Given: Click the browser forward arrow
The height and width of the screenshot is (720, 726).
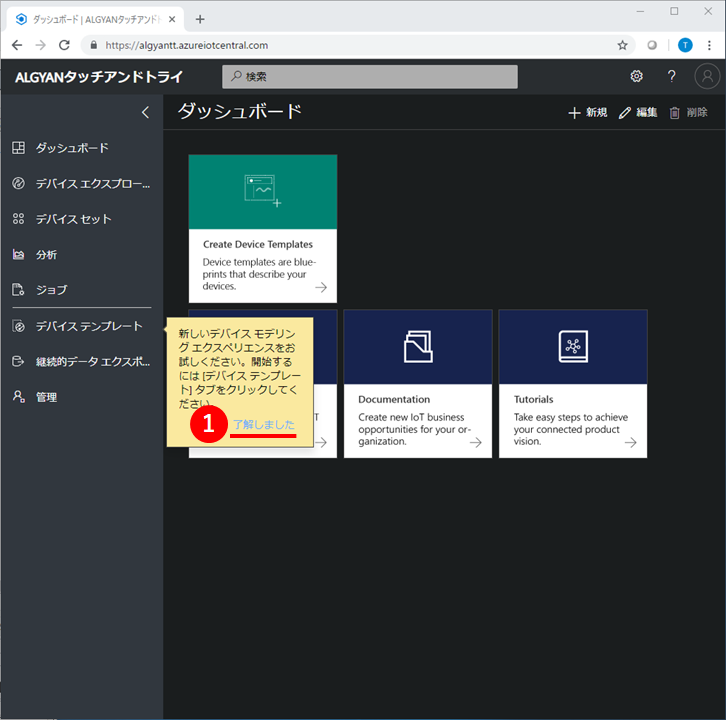Looking at the screenshot, I should [x=41, y=45].
